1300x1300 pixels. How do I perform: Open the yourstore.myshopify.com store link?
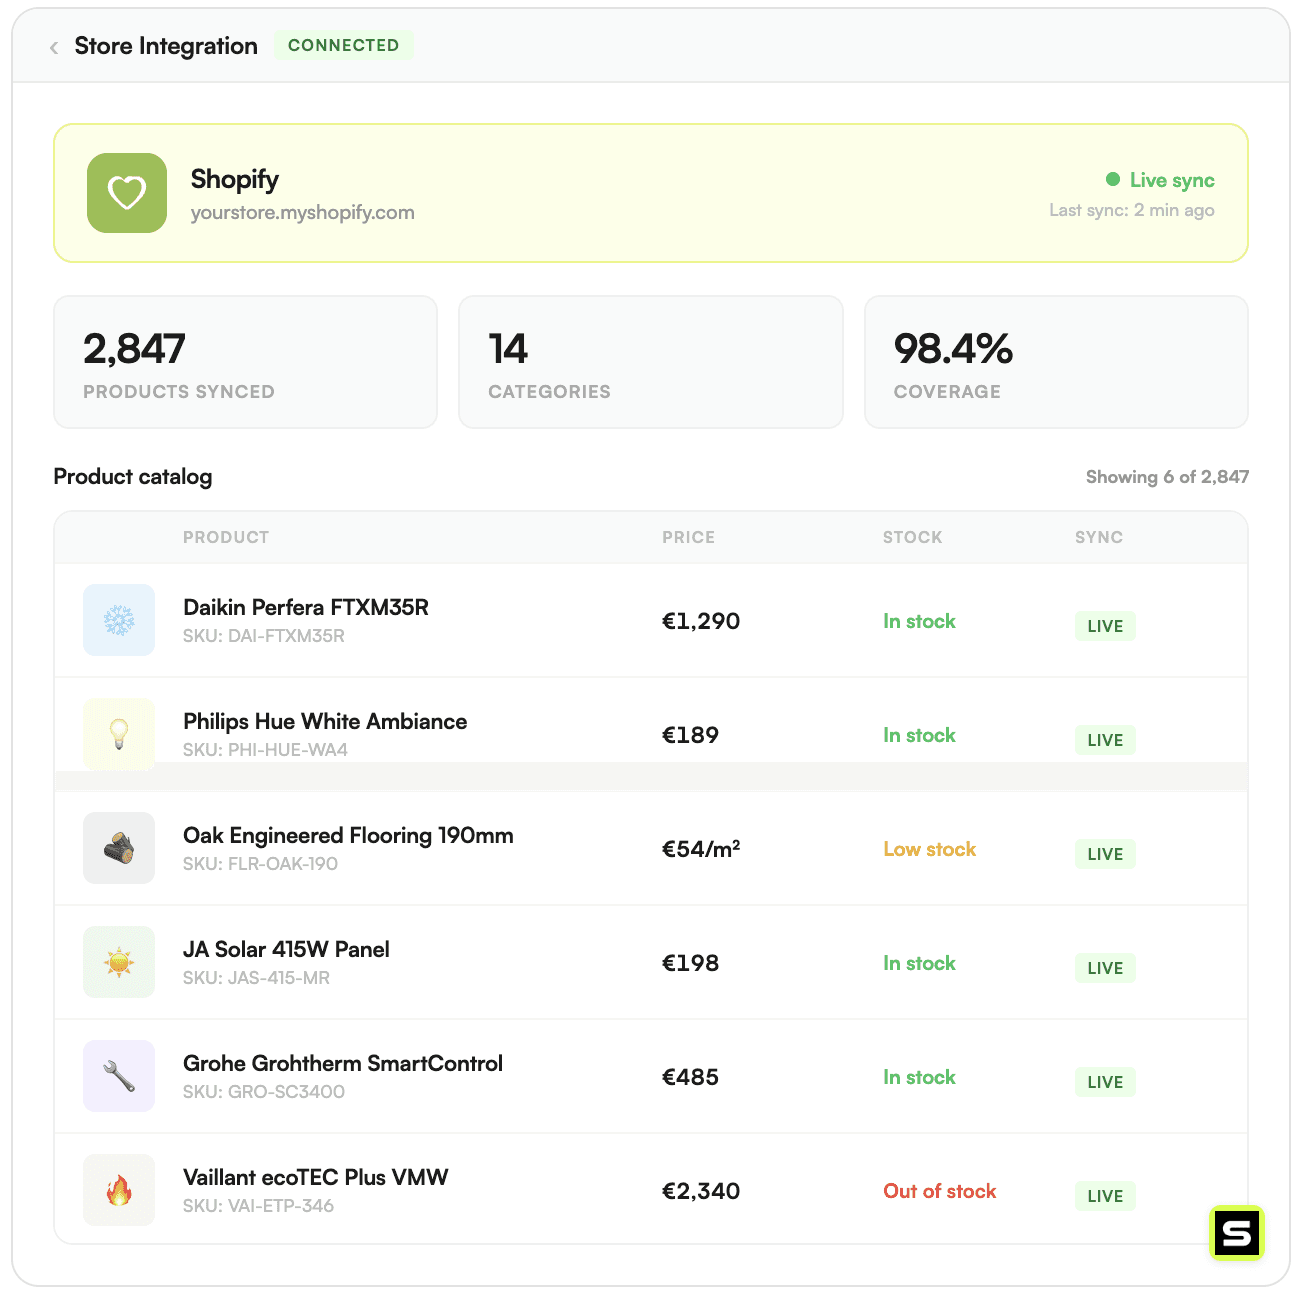click(302, 212)
